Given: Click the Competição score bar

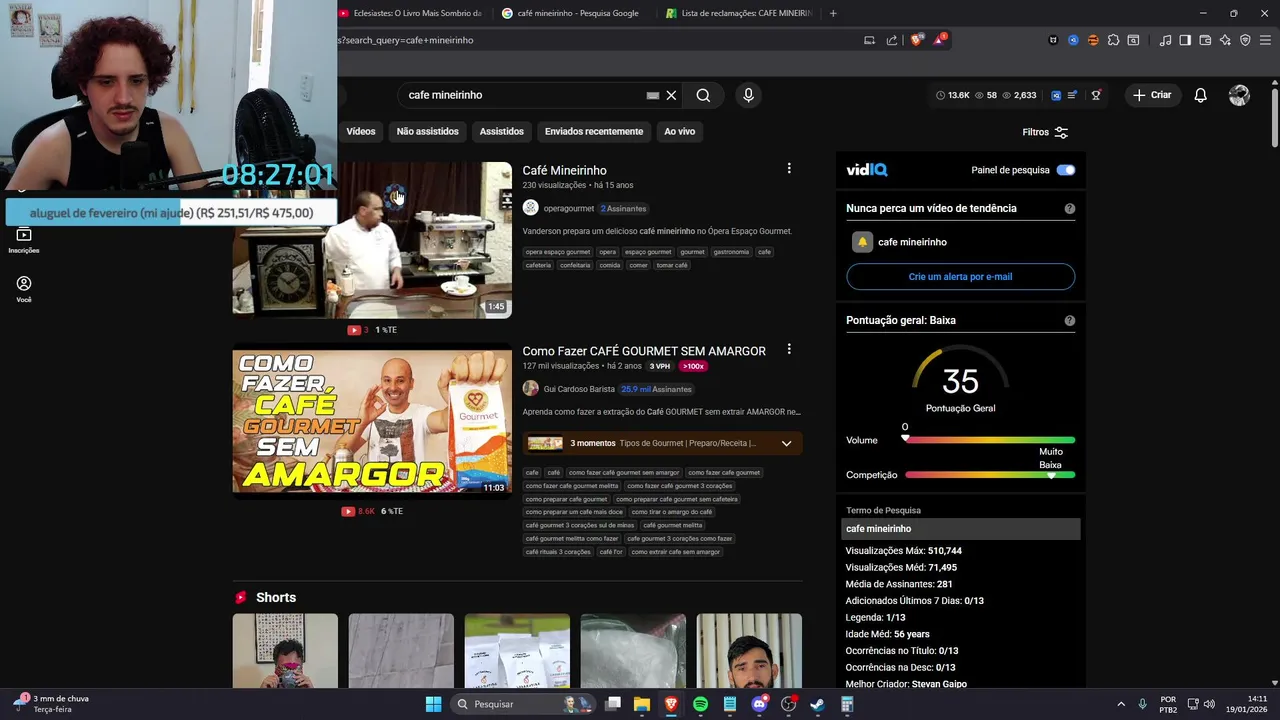Looking at the screenshot, I should pos(990,475).
